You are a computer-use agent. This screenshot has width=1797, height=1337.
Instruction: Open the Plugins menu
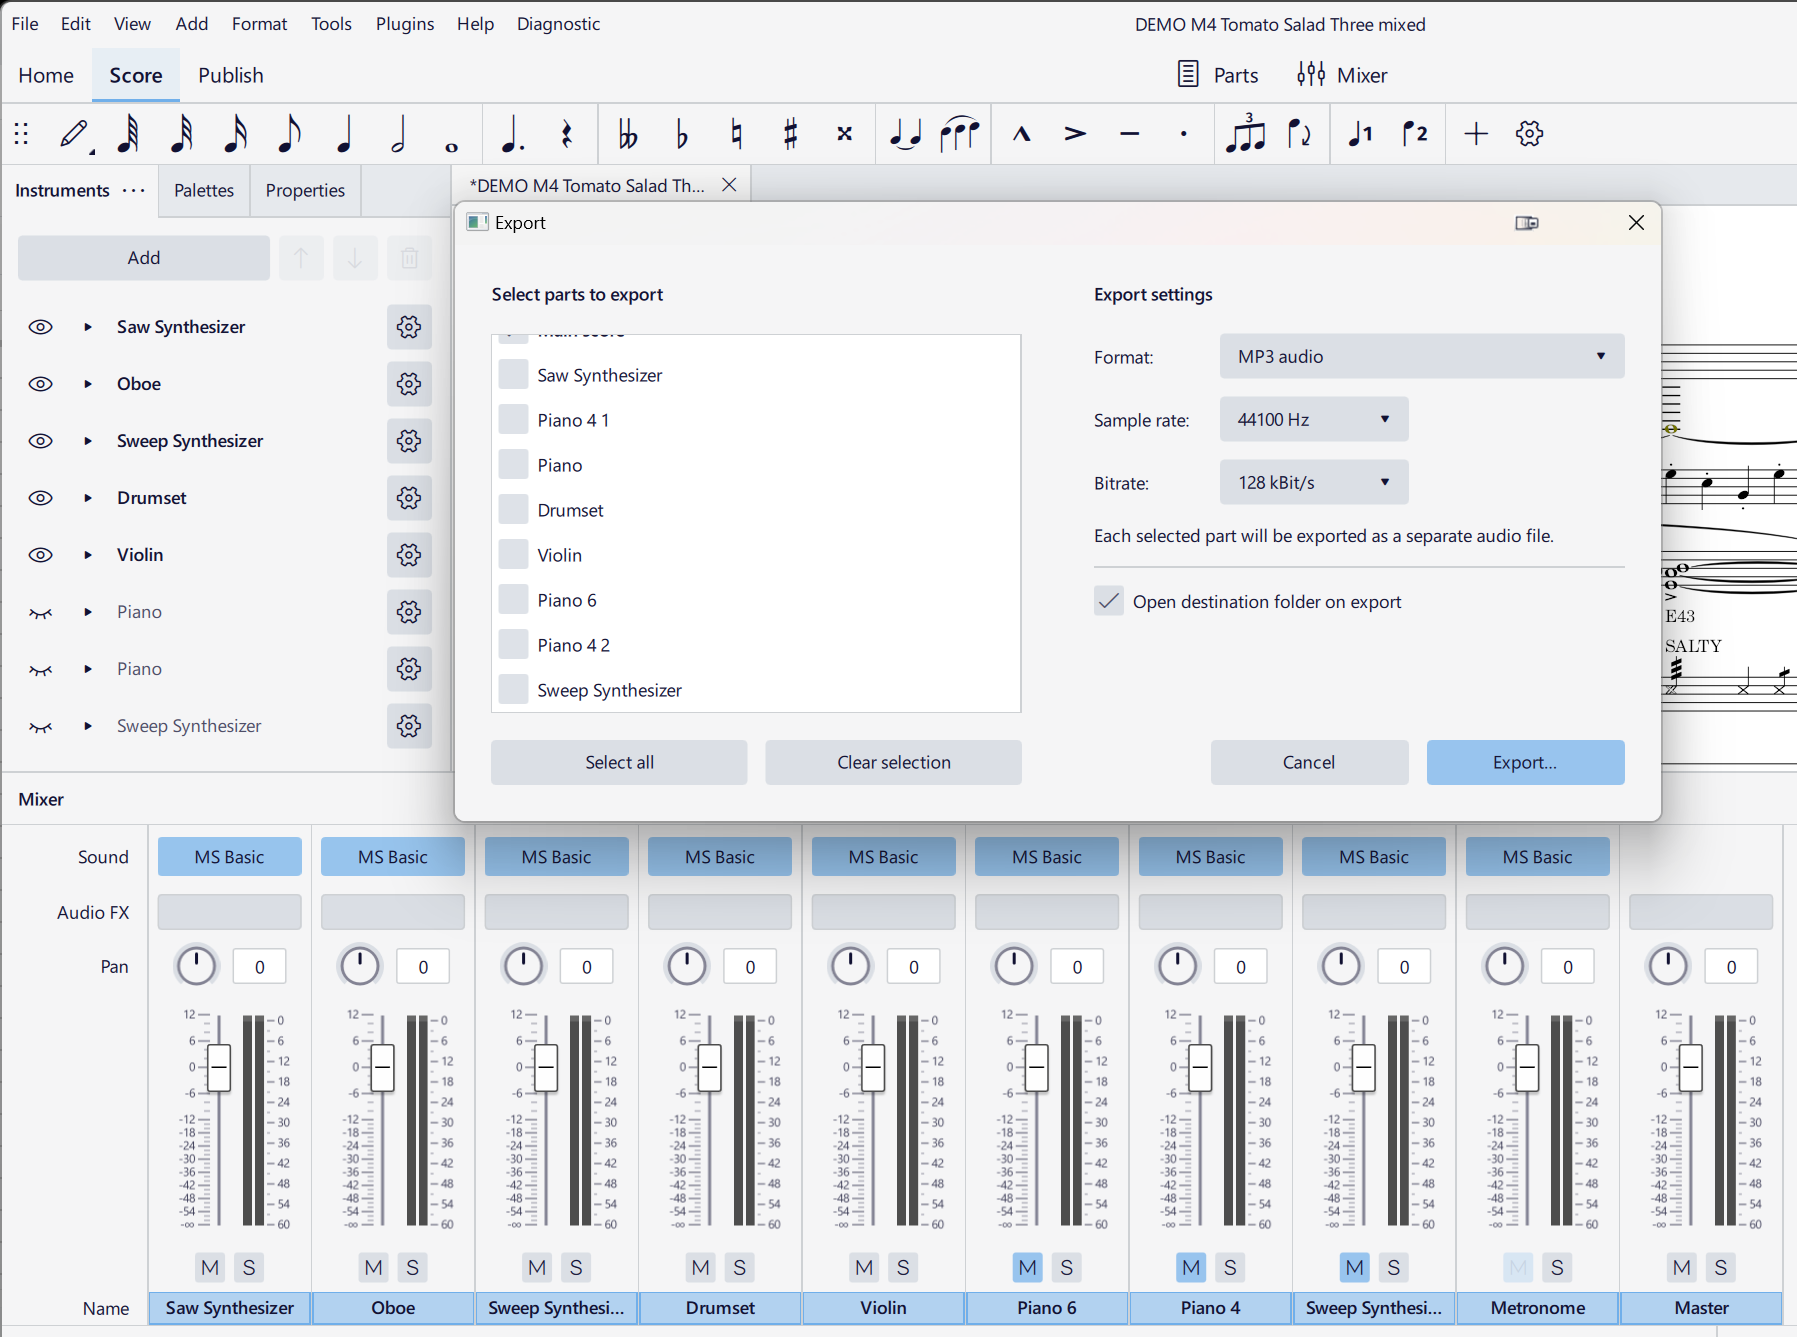coord(405,24)
